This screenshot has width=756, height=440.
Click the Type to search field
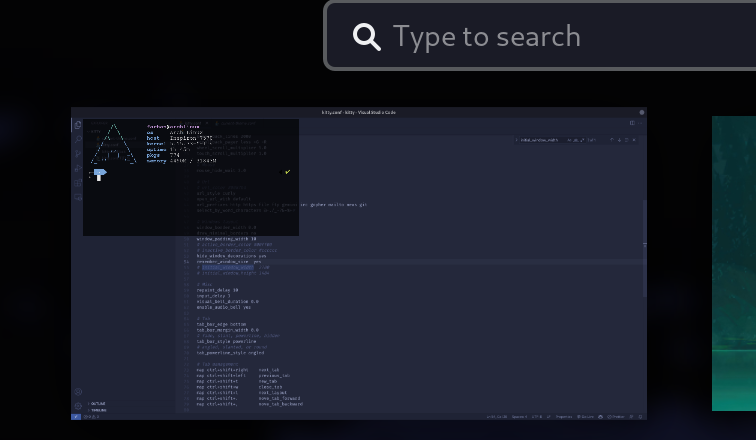tap(541, 36)
